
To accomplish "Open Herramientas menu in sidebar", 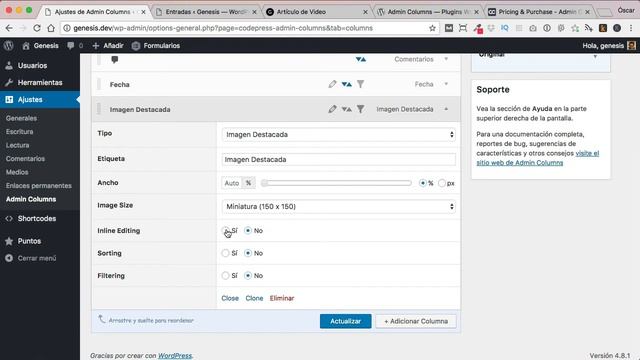I will pos(40,82).
